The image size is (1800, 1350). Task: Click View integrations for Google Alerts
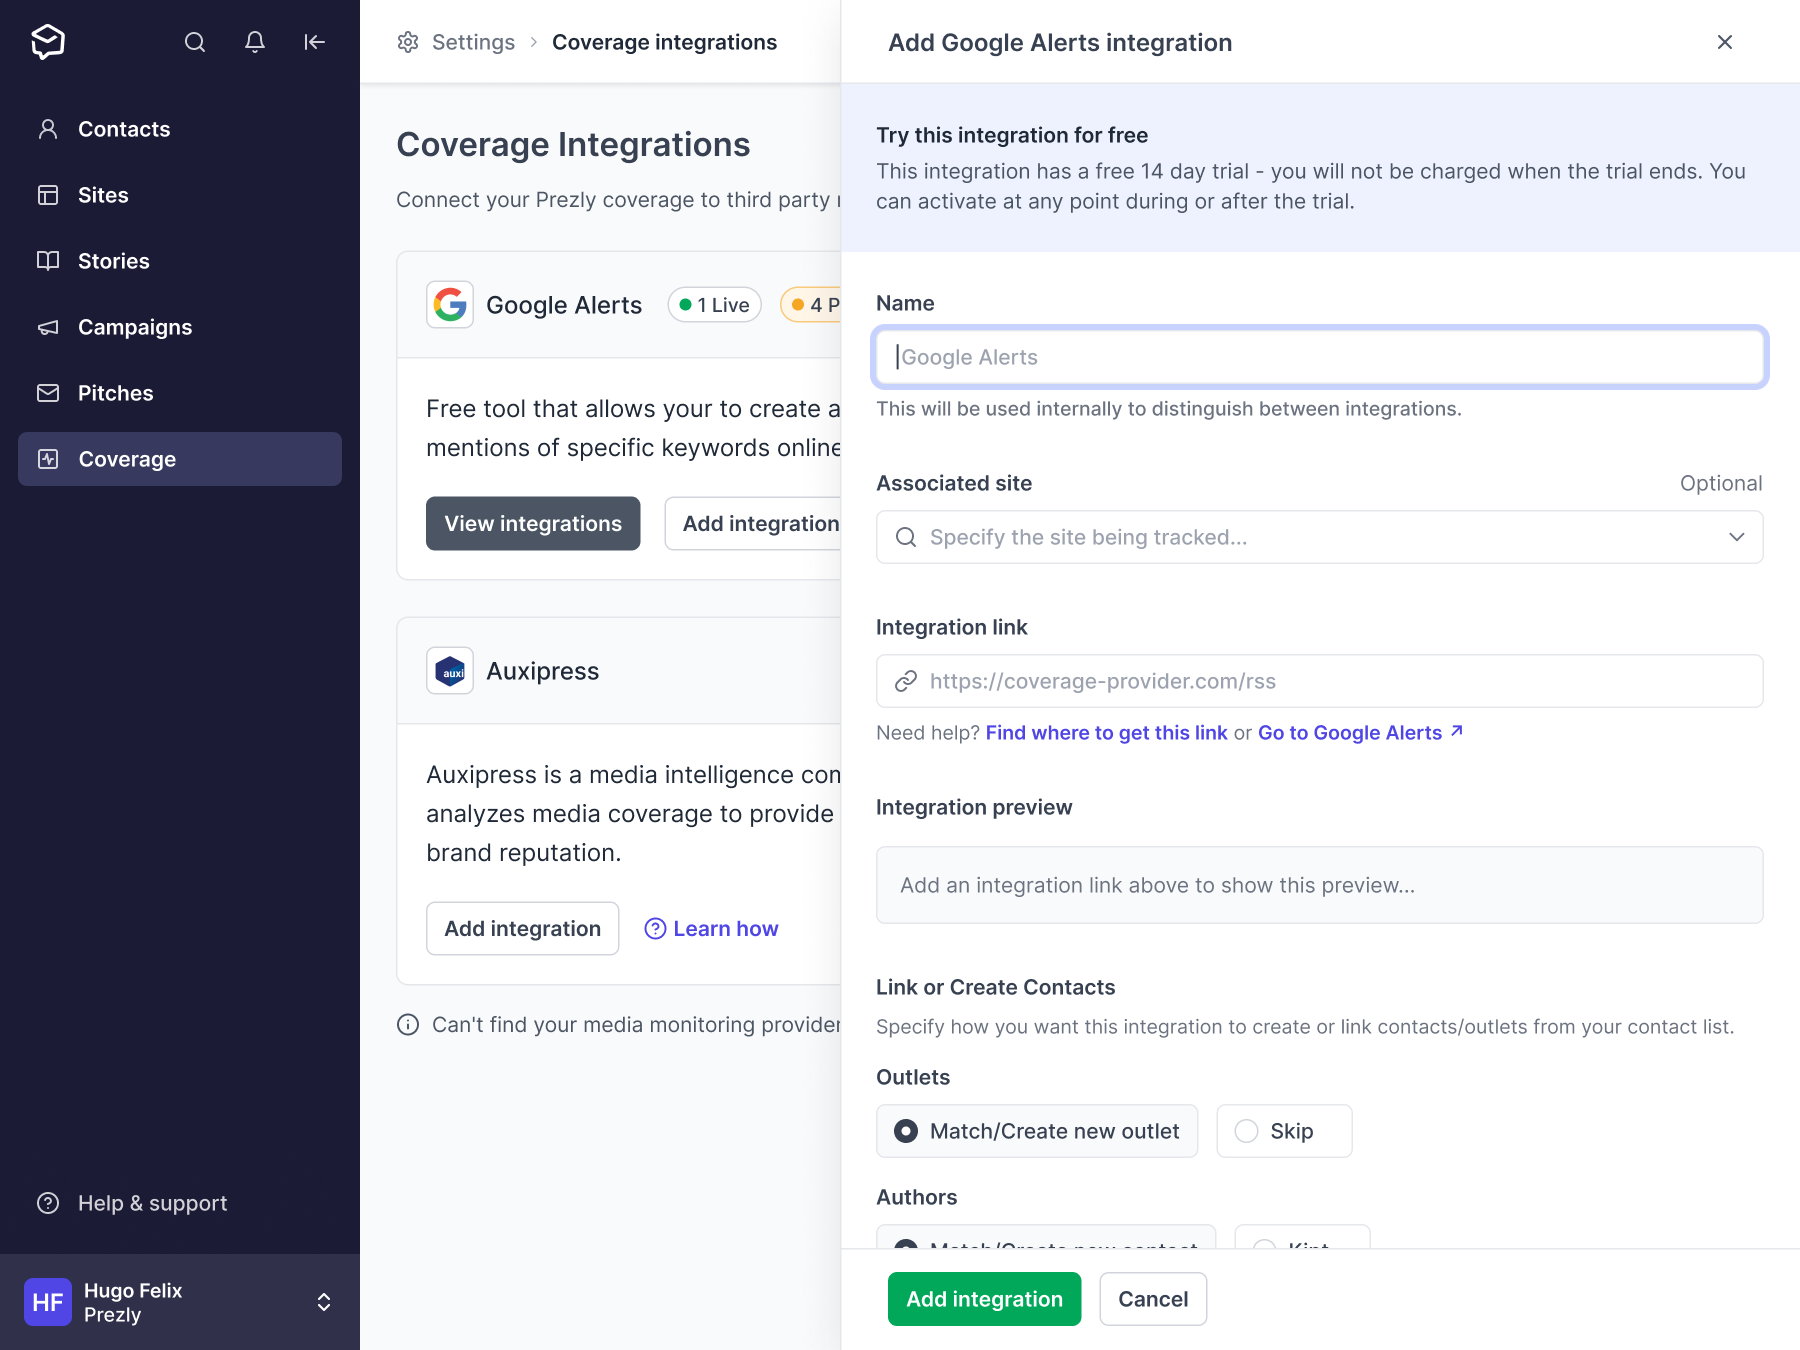point(533,523)
